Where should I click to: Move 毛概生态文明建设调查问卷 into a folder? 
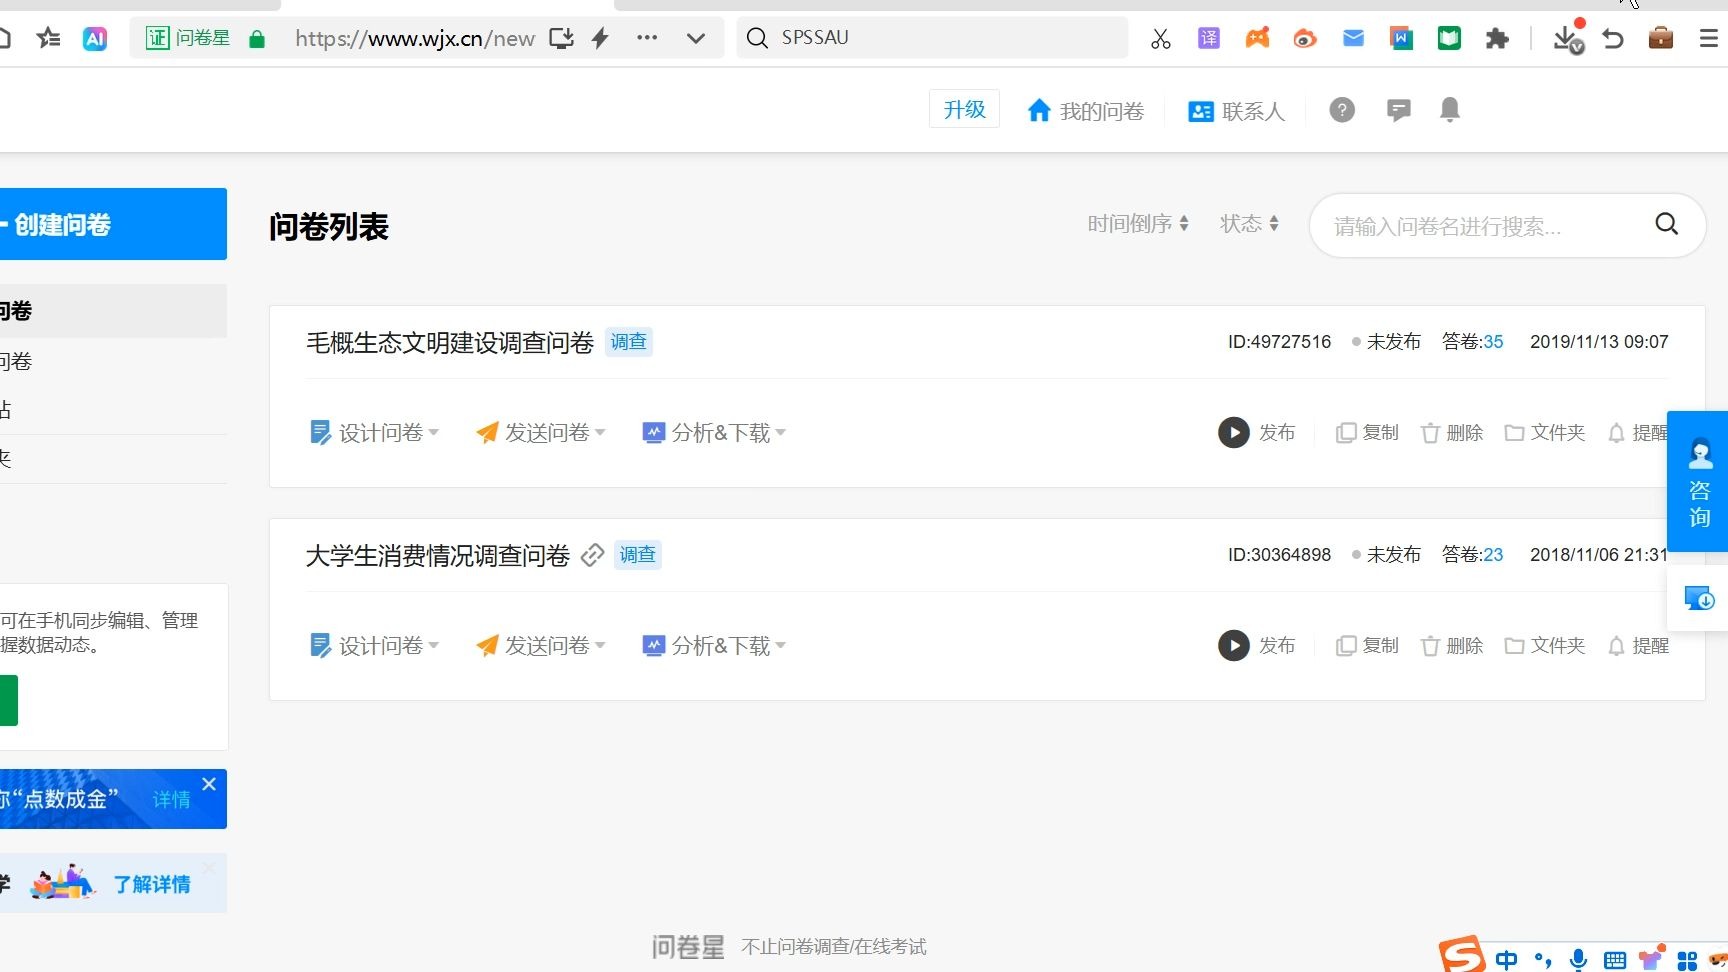pos(1545,432)
